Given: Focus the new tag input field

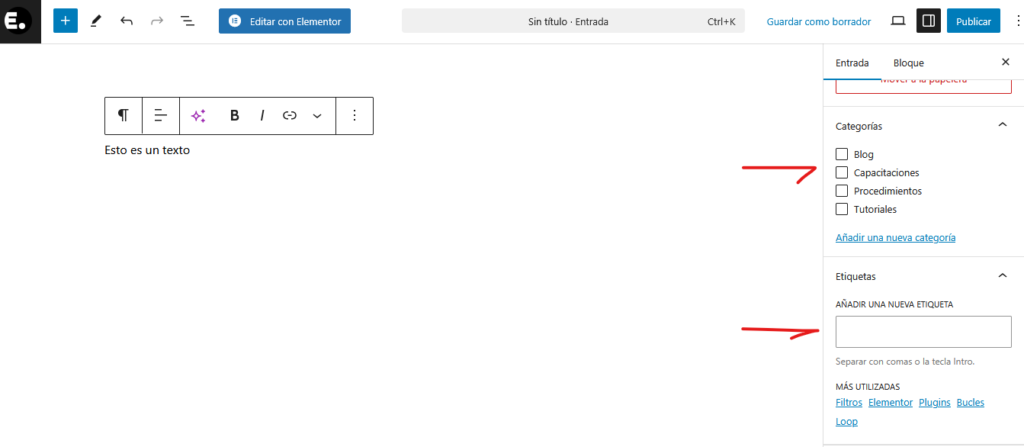Looking at the screenshot, I should [923, 331].
